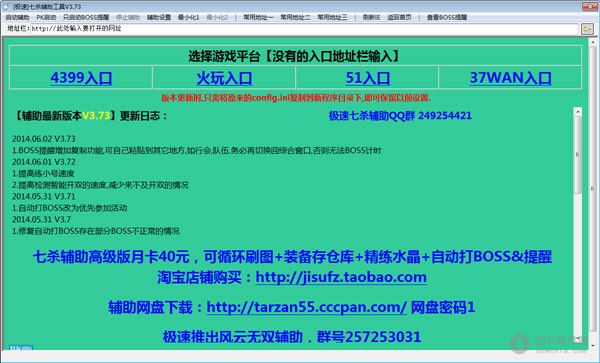Click inner changelog scrollbar down arrow
The height and width of the screenshot is (363, 600).
pyautogui.click(x=578, y=339)
